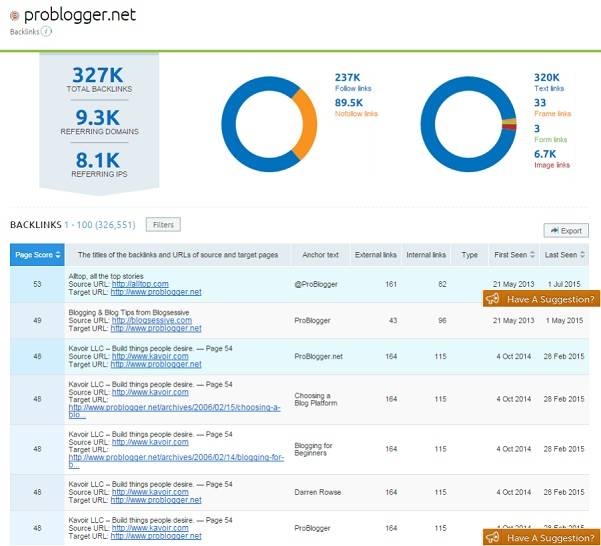601x546 pixels.
Task: Open kavoir.com link in Blogging for Beginners row
Action: coord(150,442)
